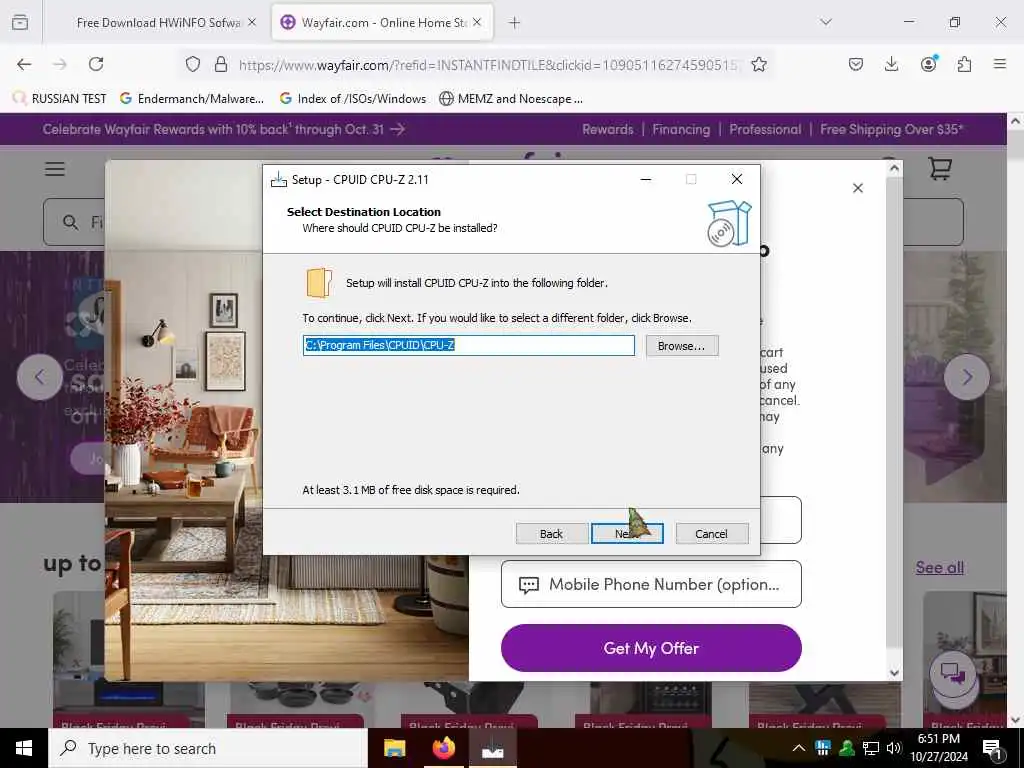Click the Celebrate Wayfair Rewards banner text

click(223, 129)
